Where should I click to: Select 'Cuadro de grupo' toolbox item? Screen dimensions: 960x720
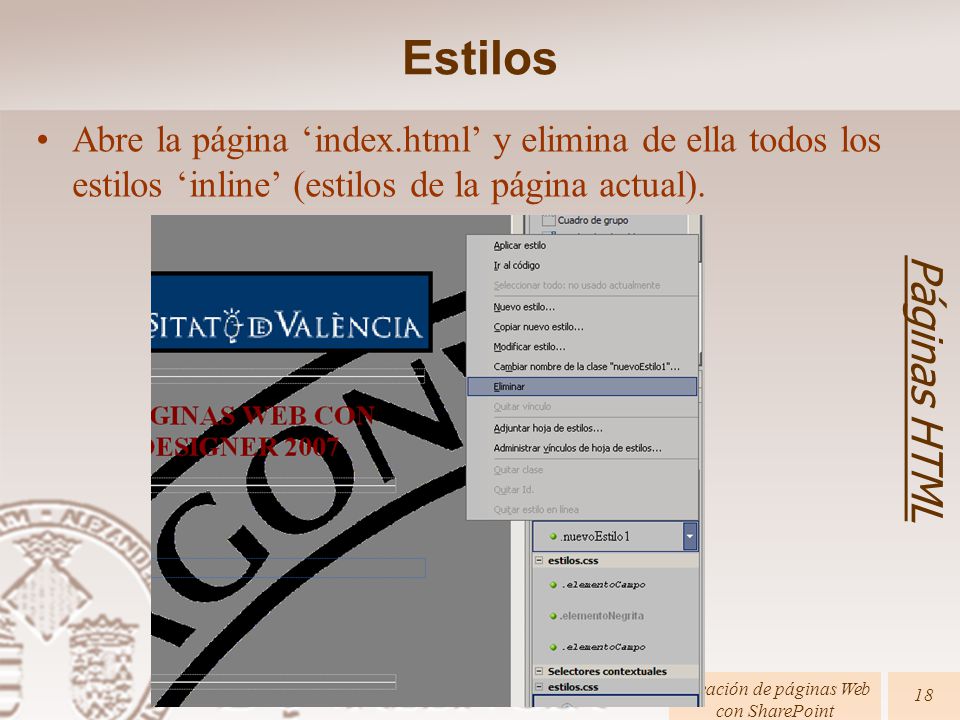point(592,220)
